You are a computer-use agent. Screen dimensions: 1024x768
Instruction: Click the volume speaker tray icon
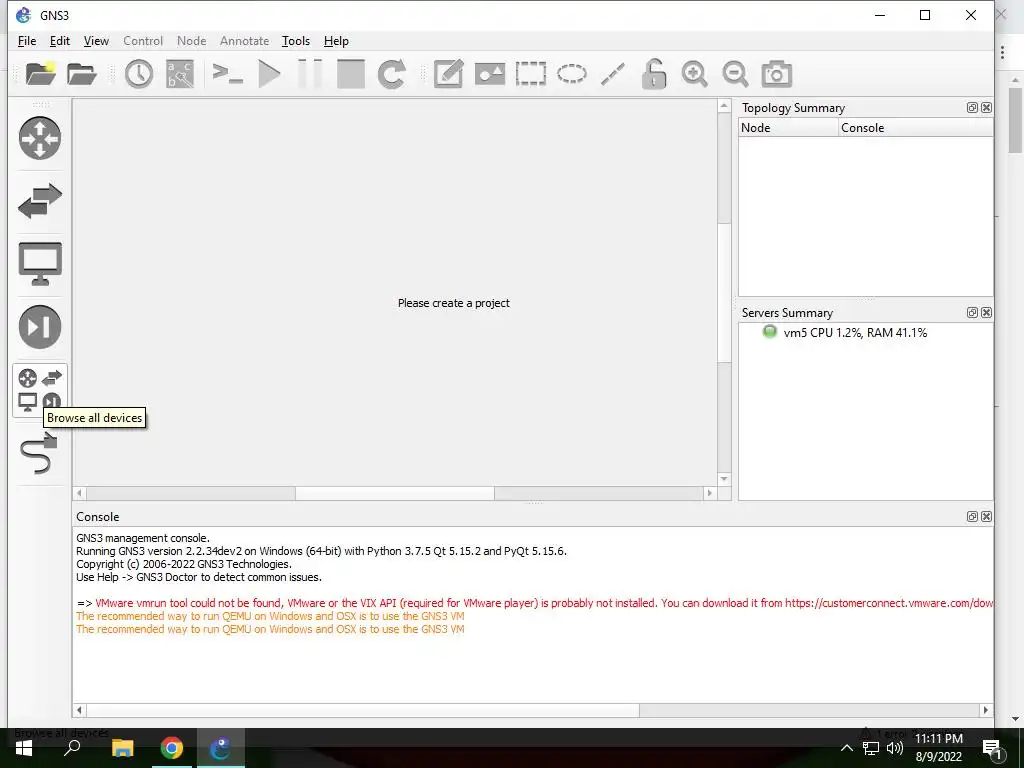point(895,748)
